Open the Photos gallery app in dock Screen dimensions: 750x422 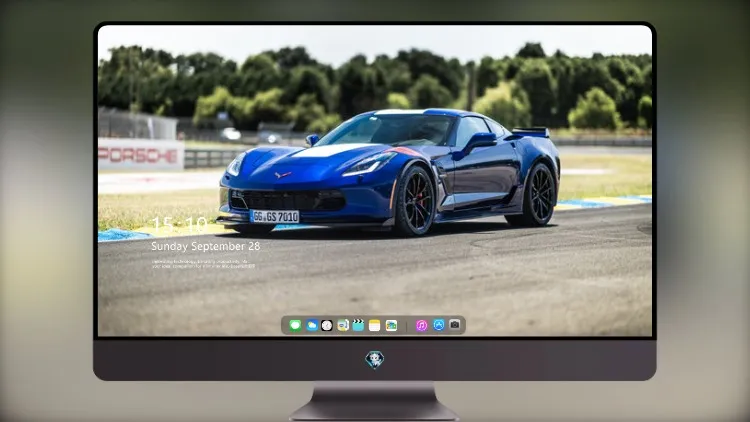coord(391,325)
